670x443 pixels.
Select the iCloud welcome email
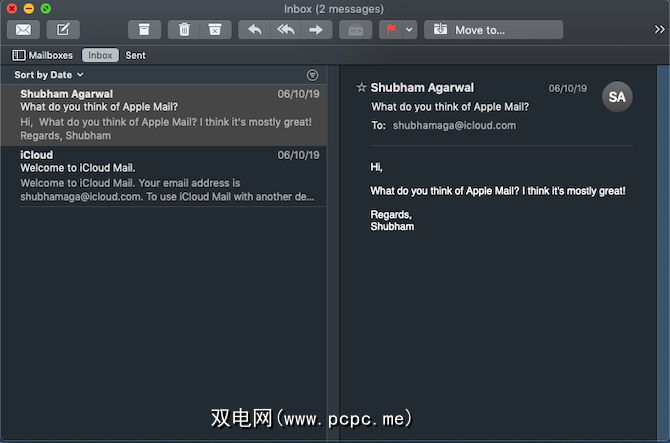click(164, 176)
